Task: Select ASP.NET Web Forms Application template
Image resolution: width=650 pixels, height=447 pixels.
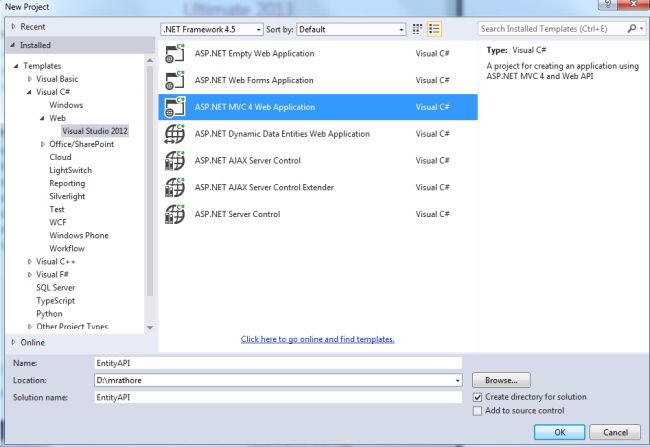Action: pos(318,80)
